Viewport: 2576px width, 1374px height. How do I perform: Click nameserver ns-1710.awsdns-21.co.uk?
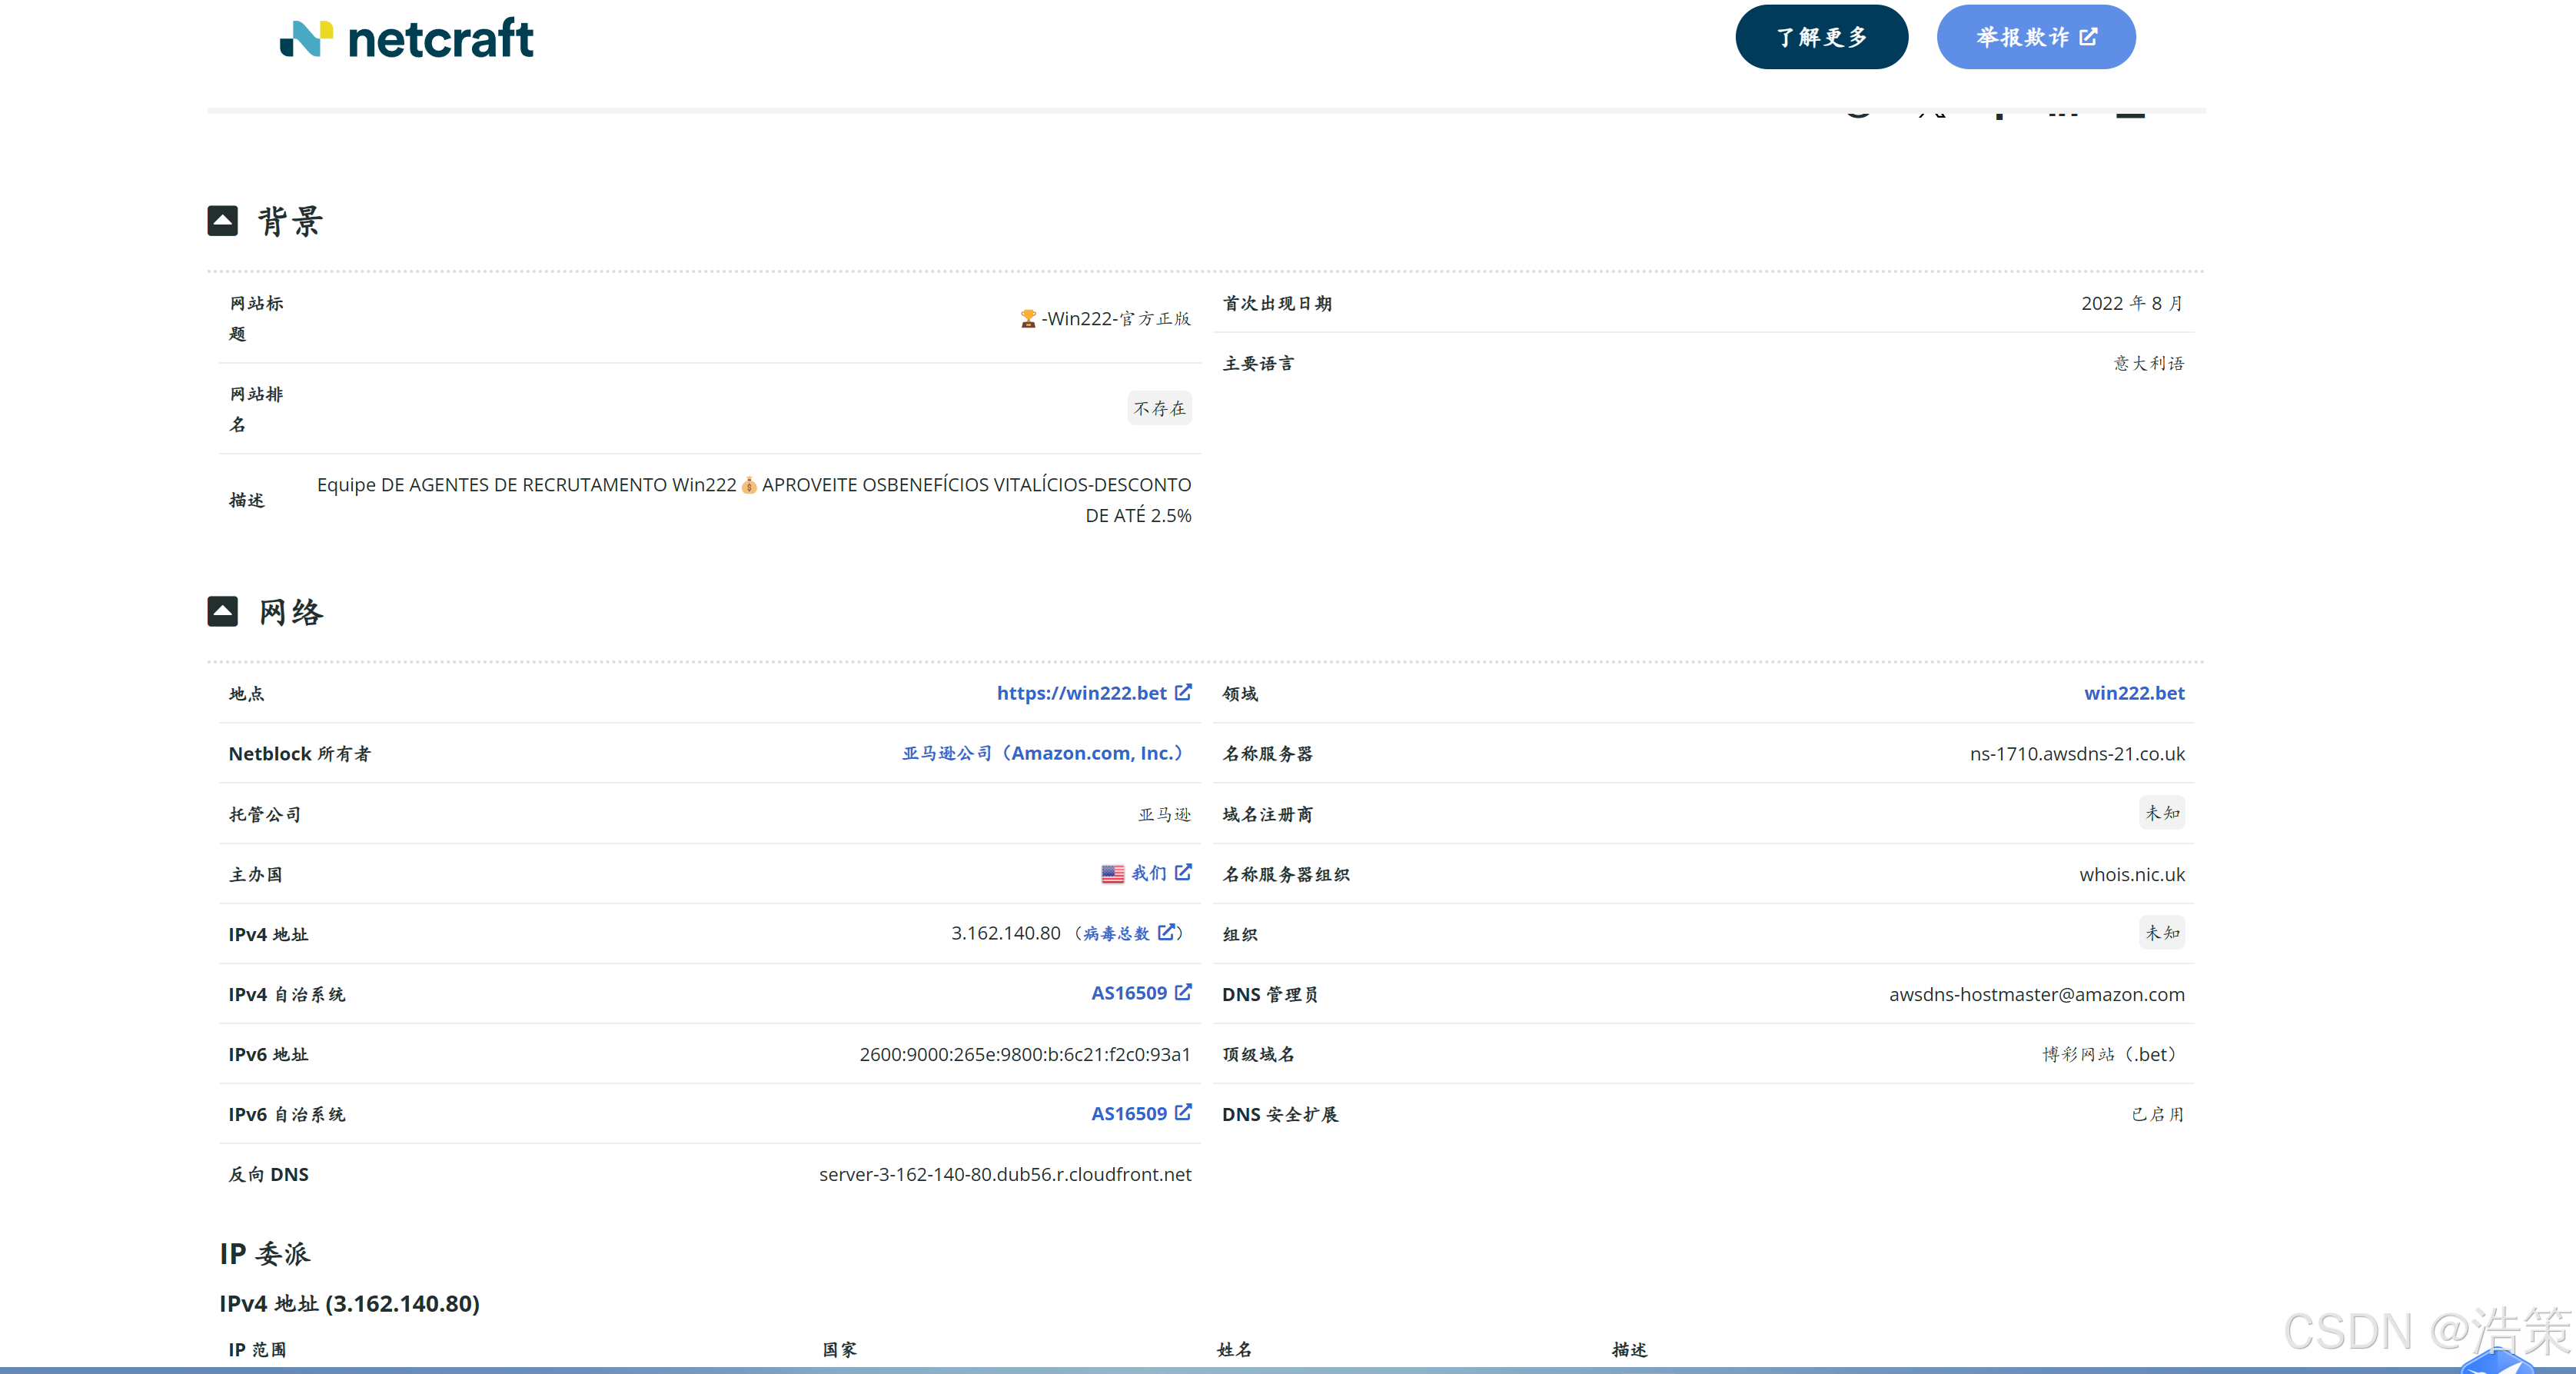pyautogui.click(x=2077, y=754)
